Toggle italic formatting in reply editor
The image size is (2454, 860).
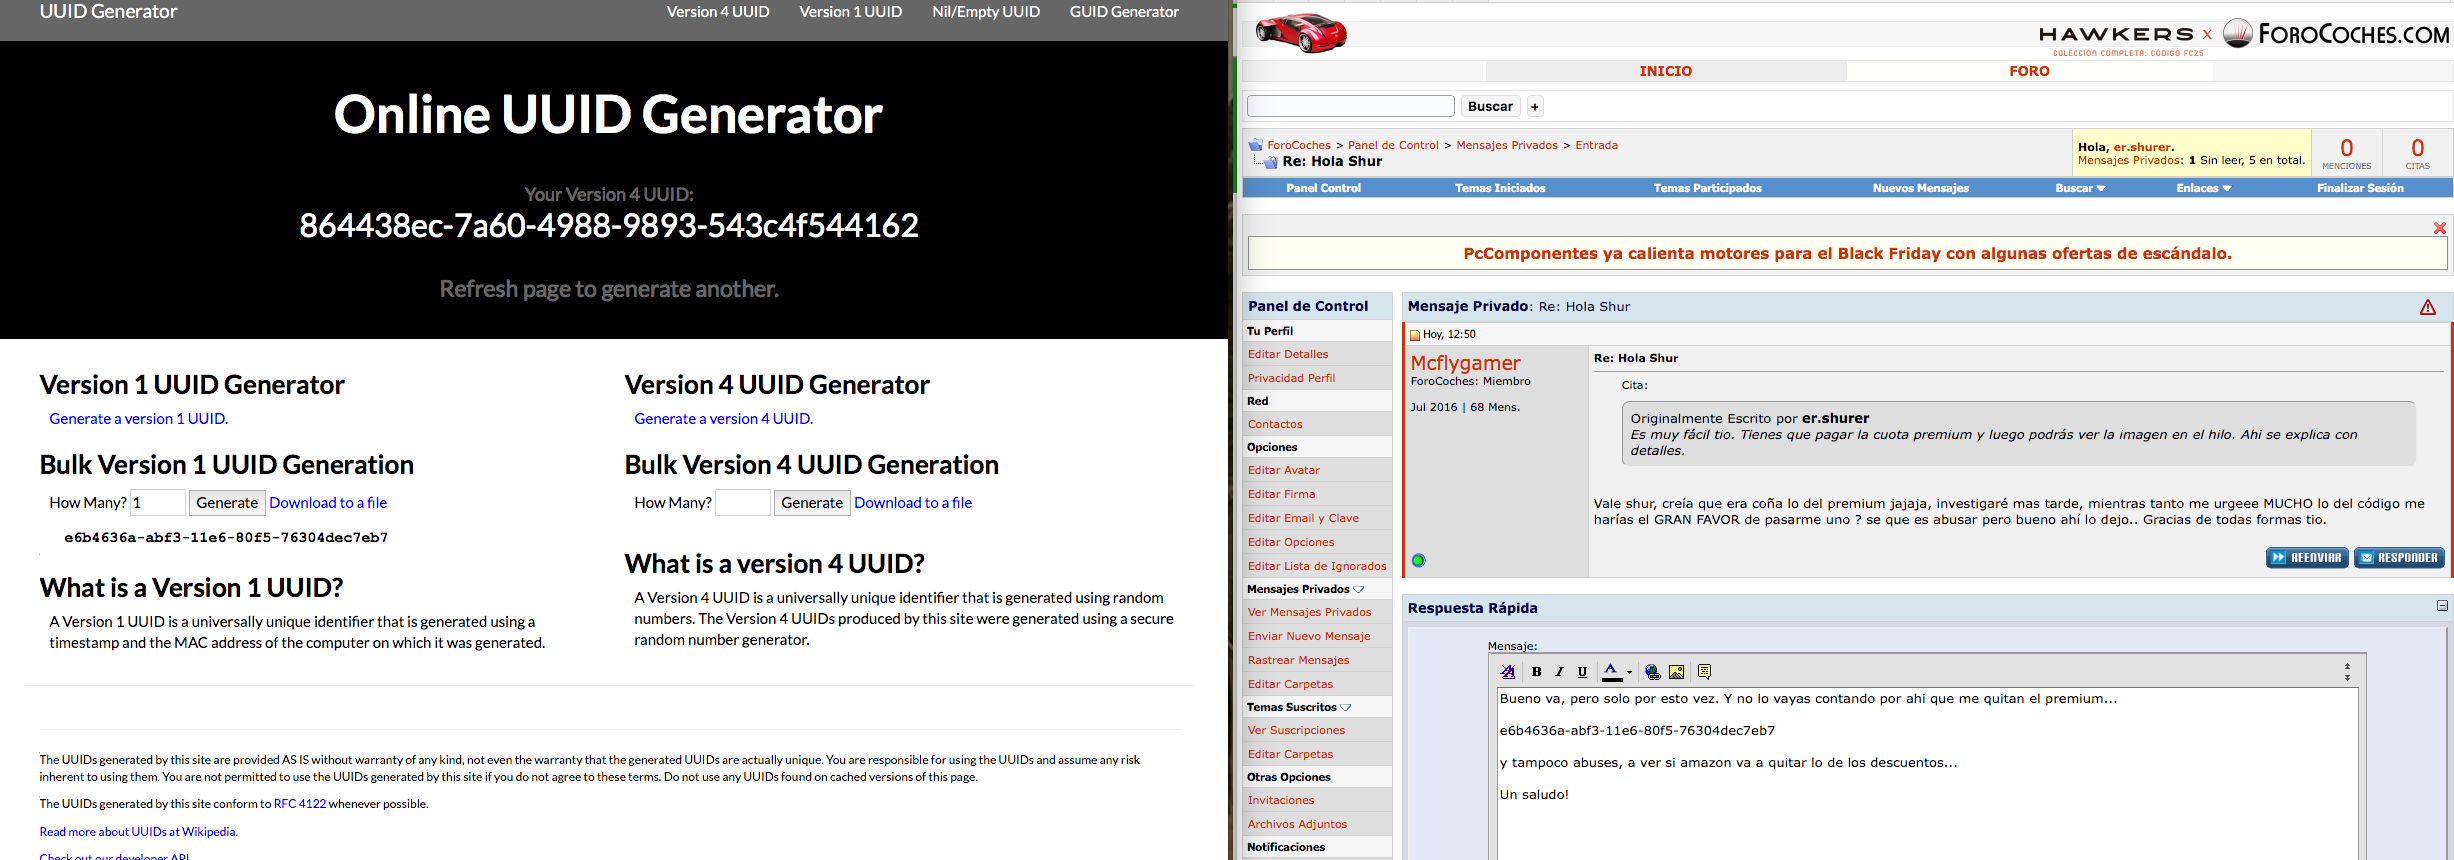pyautogui.click(x=1559, y=672)
